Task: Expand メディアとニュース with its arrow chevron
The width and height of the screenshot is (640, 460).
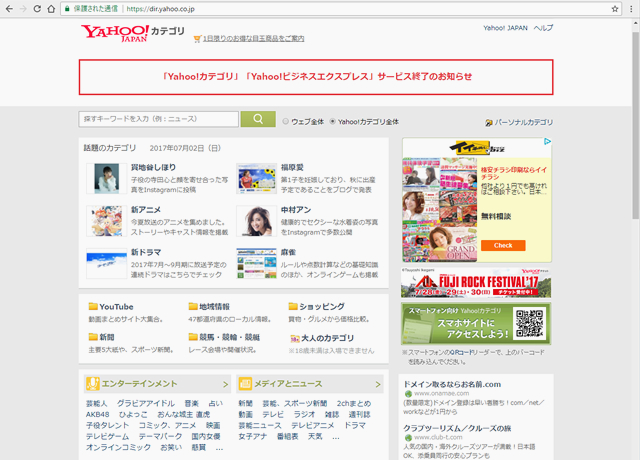Action: pos(378,384)
